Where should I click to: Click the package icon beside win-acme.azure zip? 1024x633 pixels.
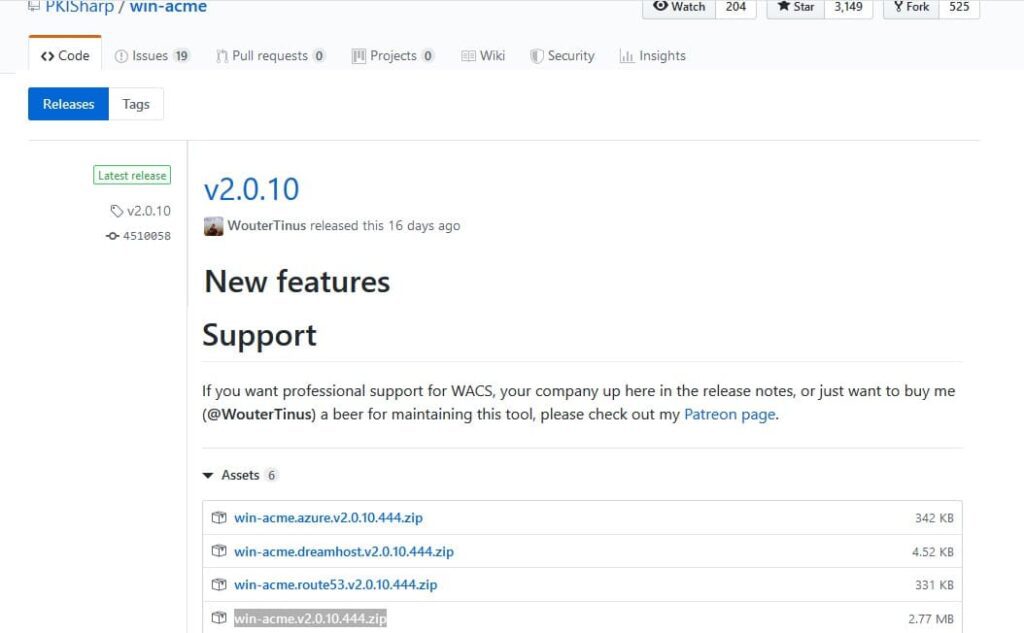click(x=218, y=518)
